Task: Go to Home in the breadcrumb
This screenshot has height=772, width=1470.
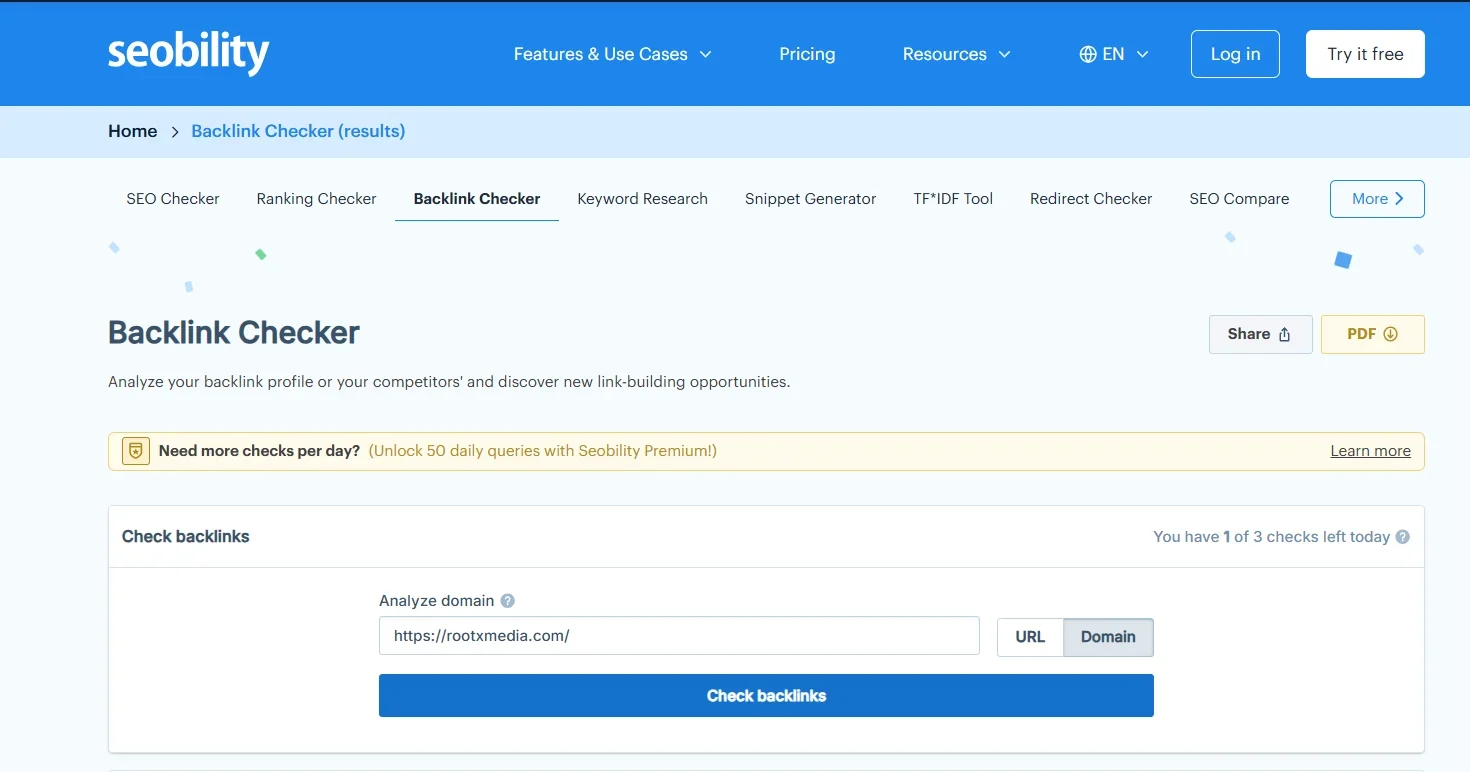Action: coord(133,131)
